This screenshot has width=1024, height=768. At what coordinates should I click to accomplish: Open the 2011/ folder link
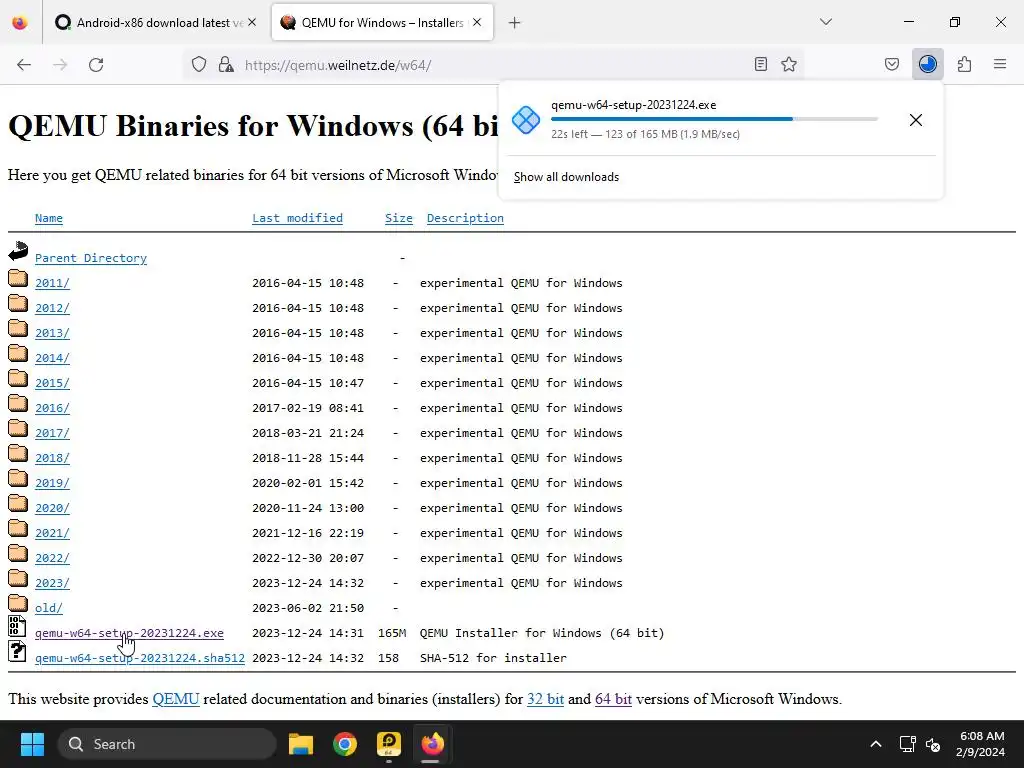click(52, 283)
